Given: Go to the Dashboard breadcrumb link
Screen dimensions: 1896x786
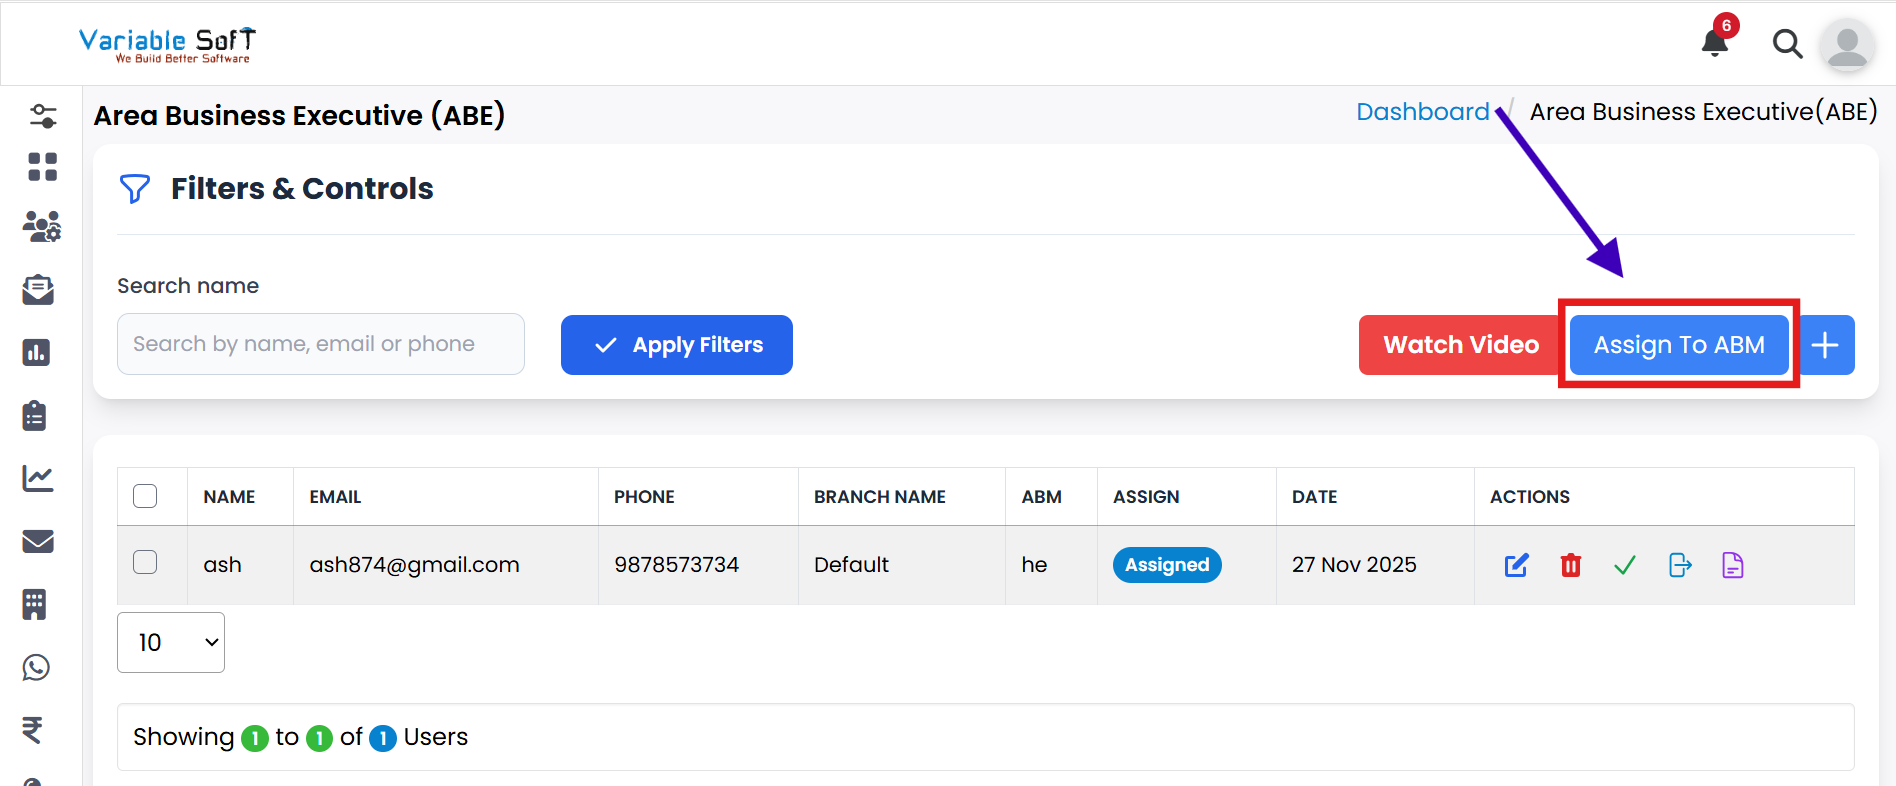Looking at the screenshot, I should [x=1422, y=112].
